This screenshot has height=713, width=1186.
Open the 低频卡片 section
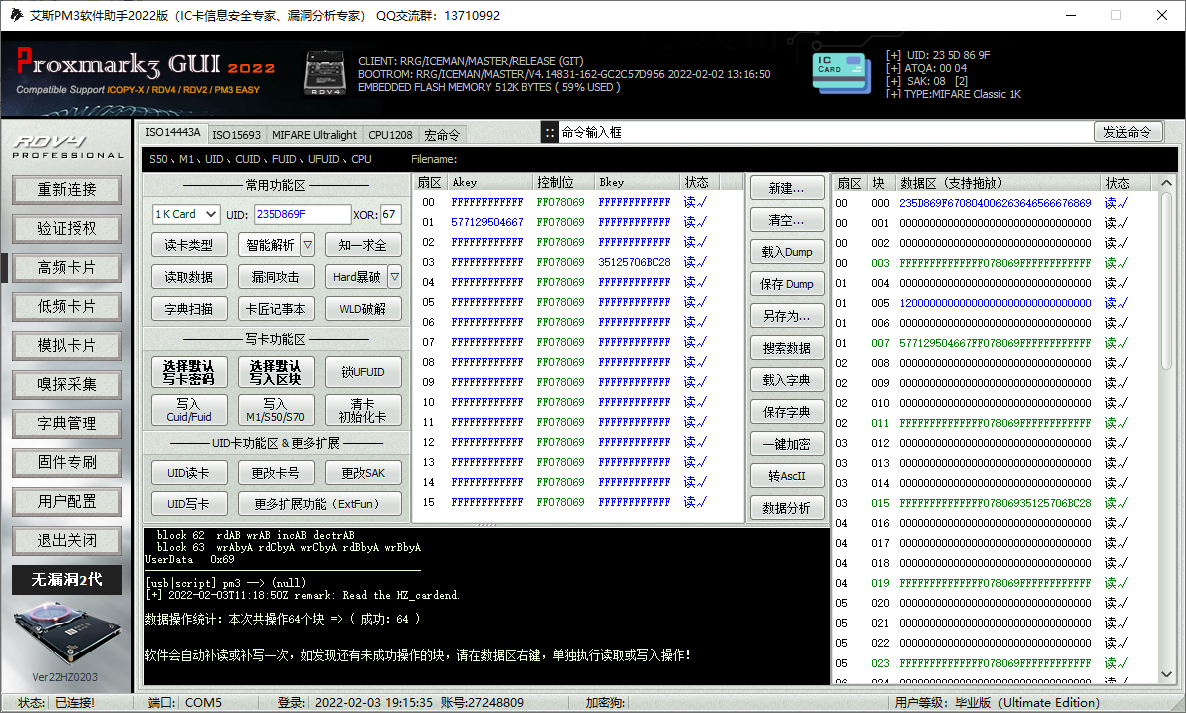(x=67, y=306)
